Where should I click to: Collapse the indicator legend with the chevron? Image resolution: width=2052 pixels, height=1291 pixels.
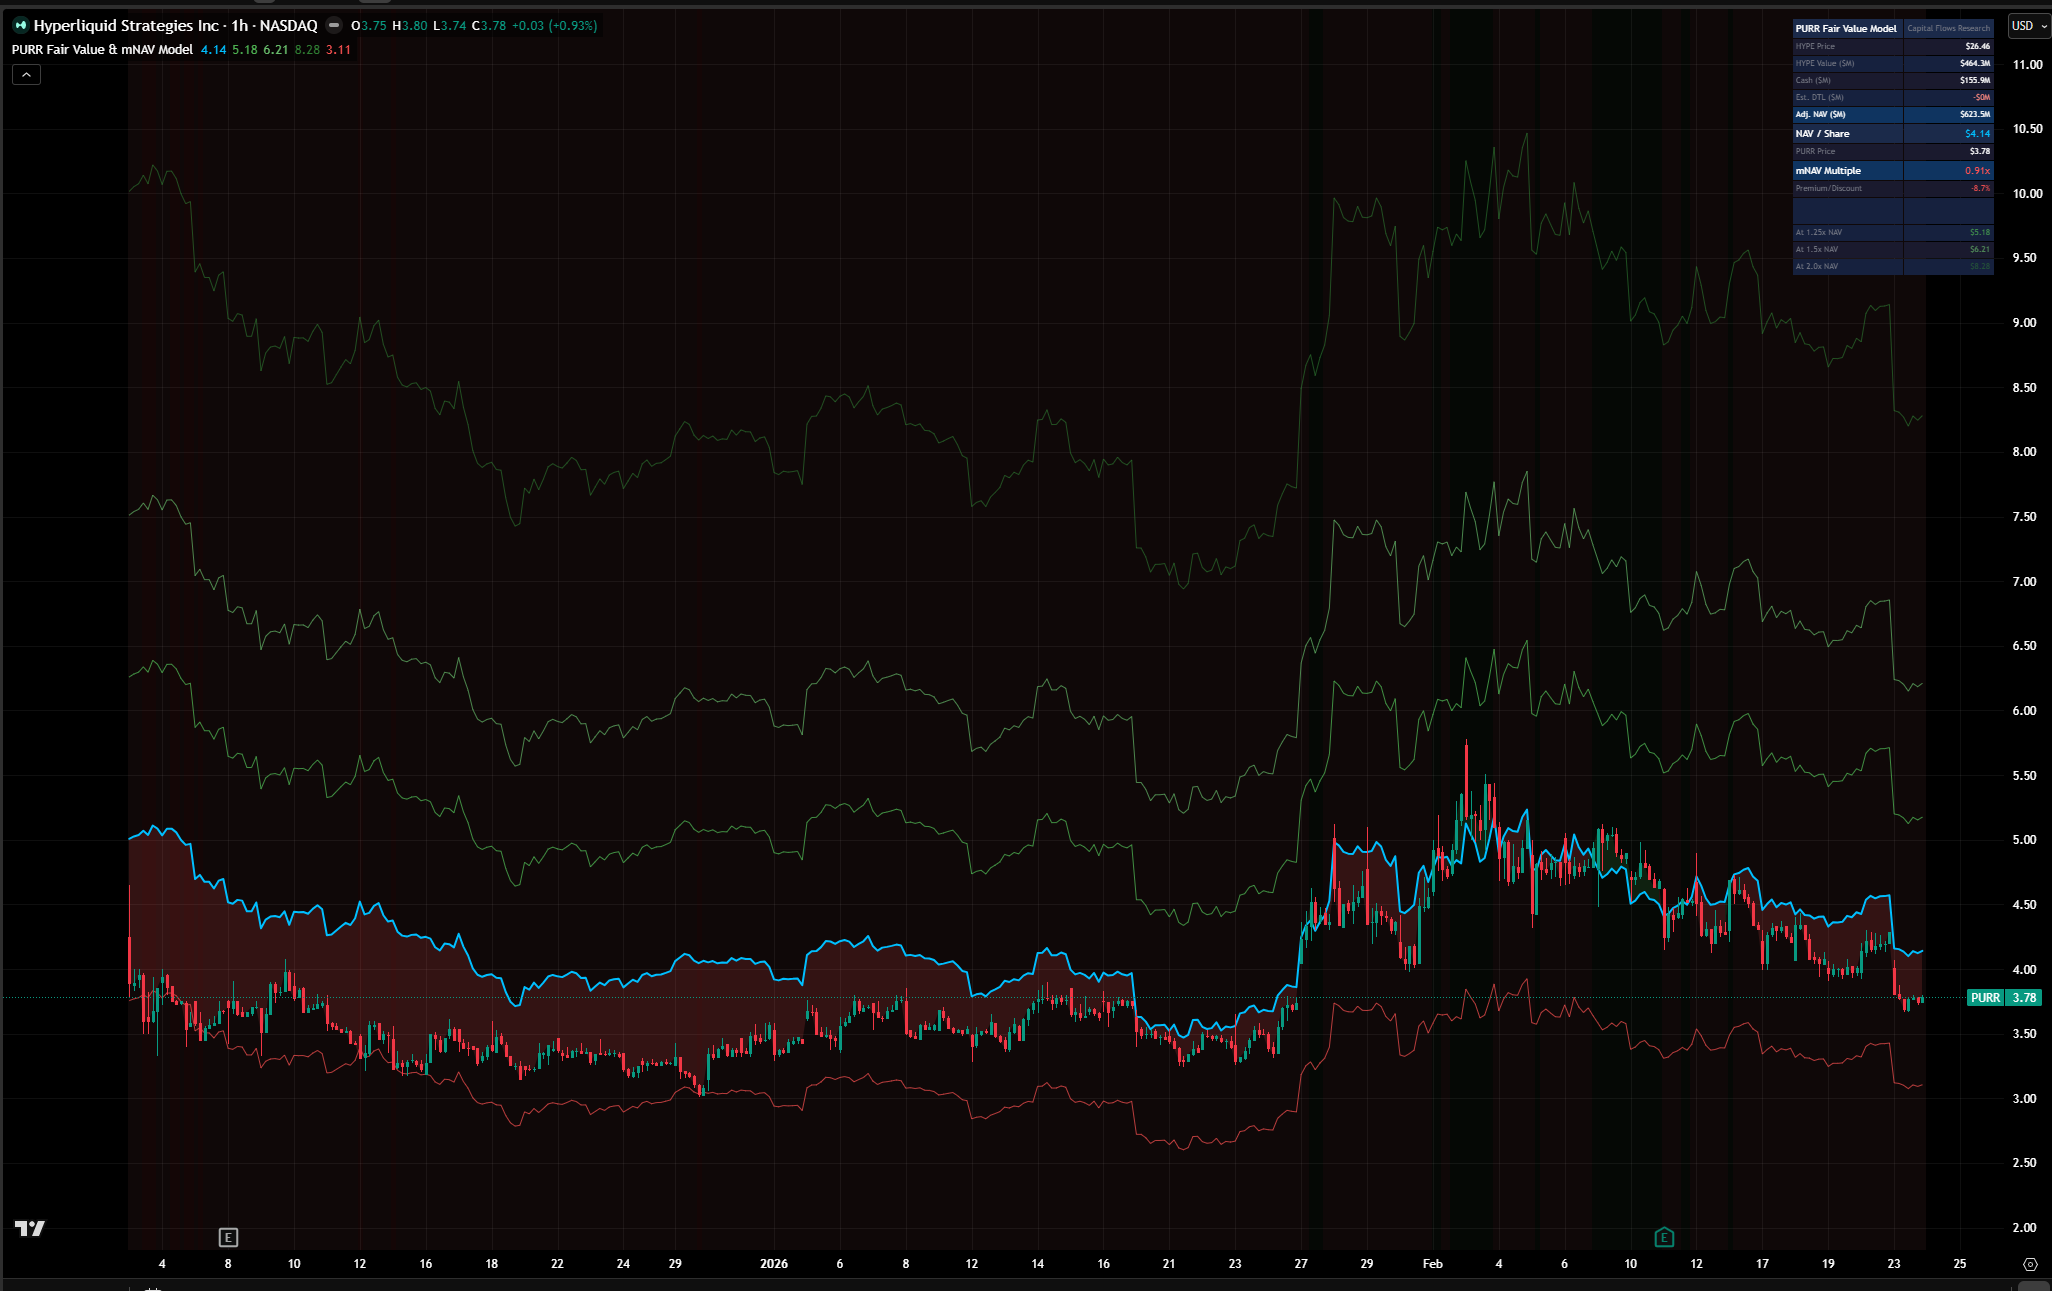pos(26,75)
